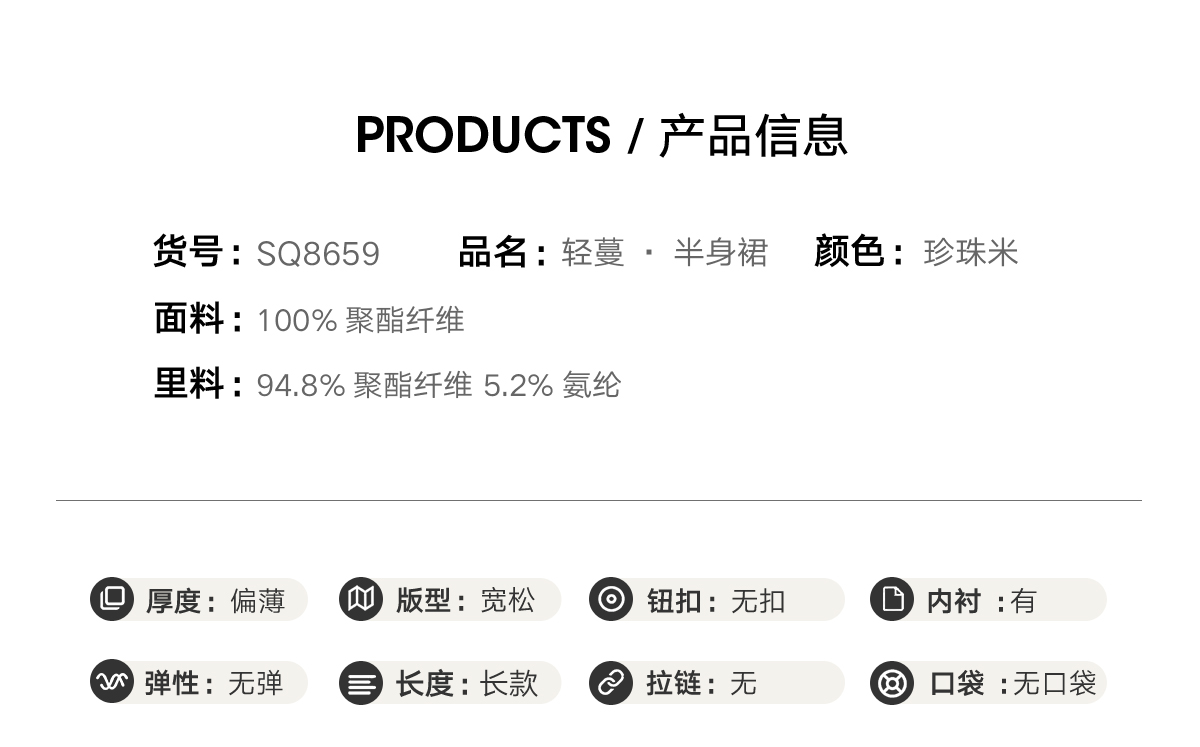Click the lining (内衬) document icon

pyautogui.click(x=892, y=599)
